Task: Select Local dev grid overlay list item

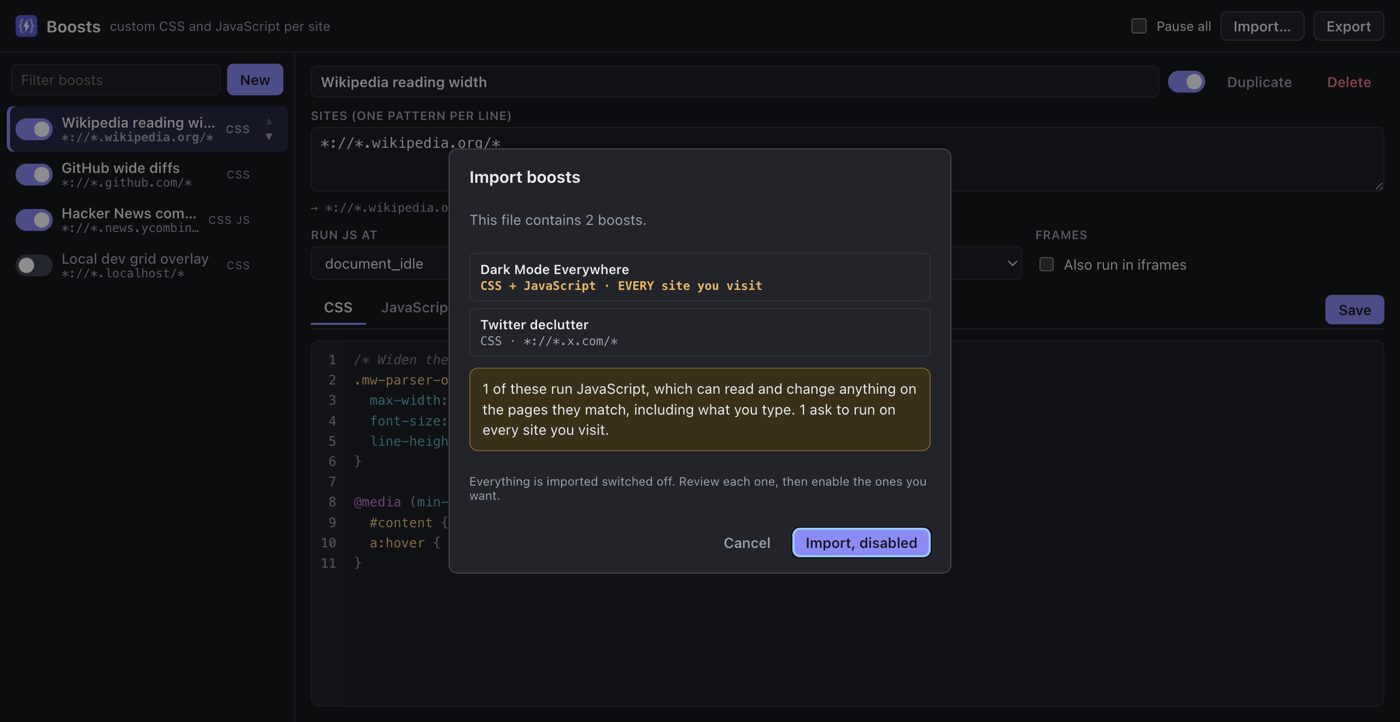Action: tap(148, 265)
